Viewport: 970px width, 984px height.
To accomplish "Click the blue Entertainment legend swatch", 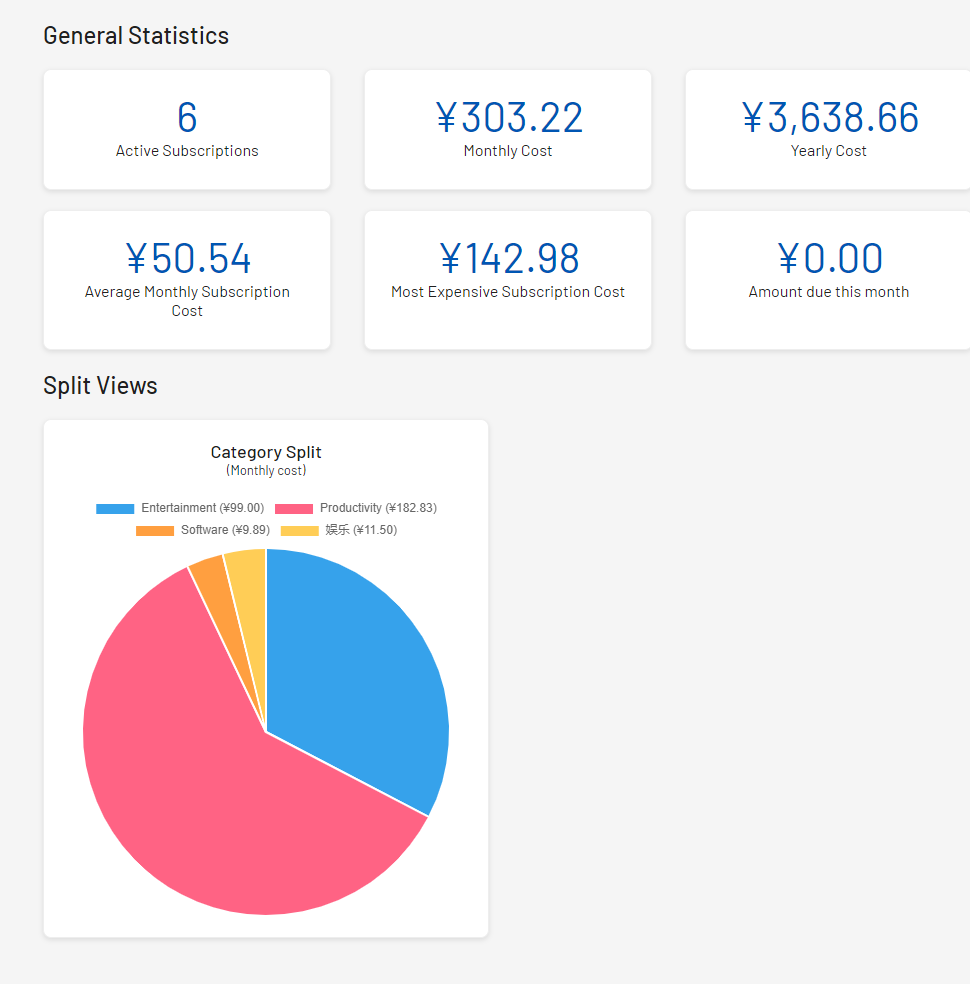I will point(115,508).
